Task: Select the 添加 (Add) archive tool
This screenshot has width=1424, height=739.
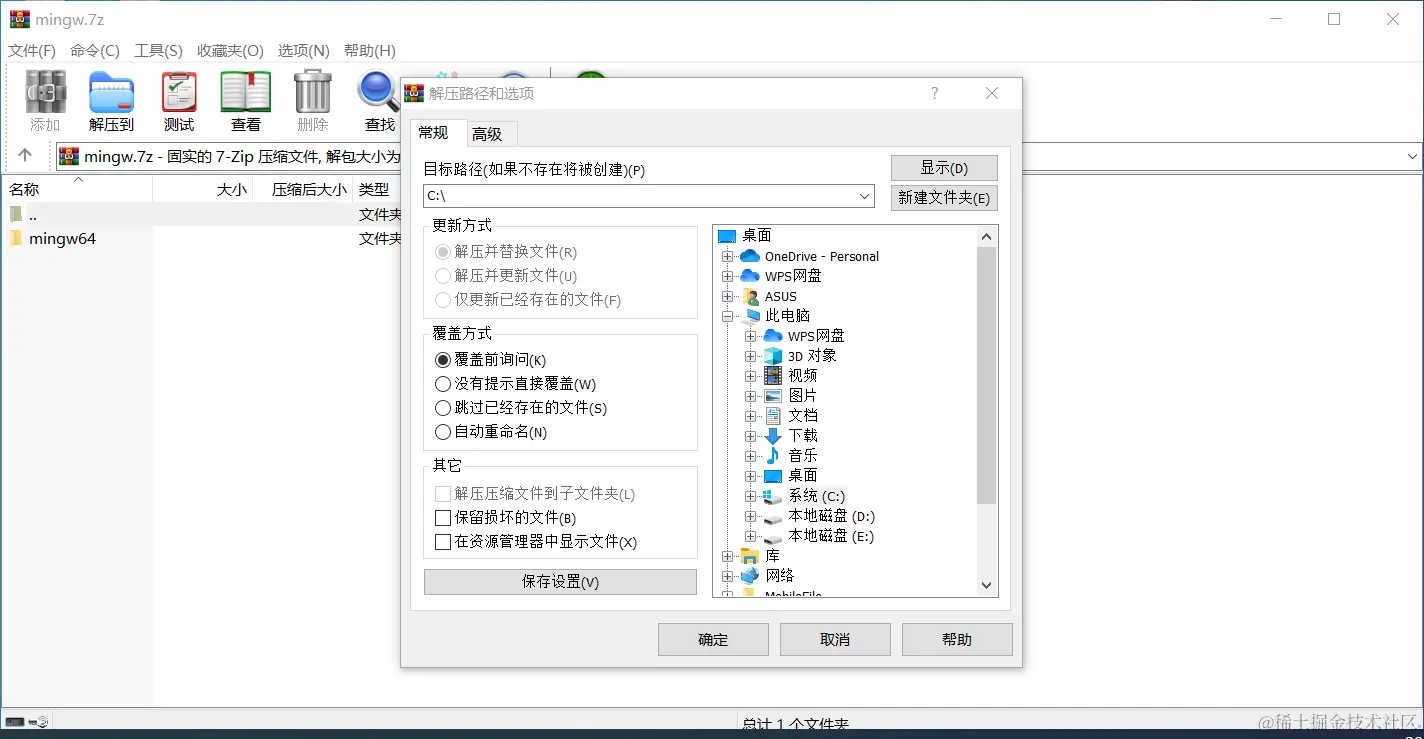Action: 44,100
